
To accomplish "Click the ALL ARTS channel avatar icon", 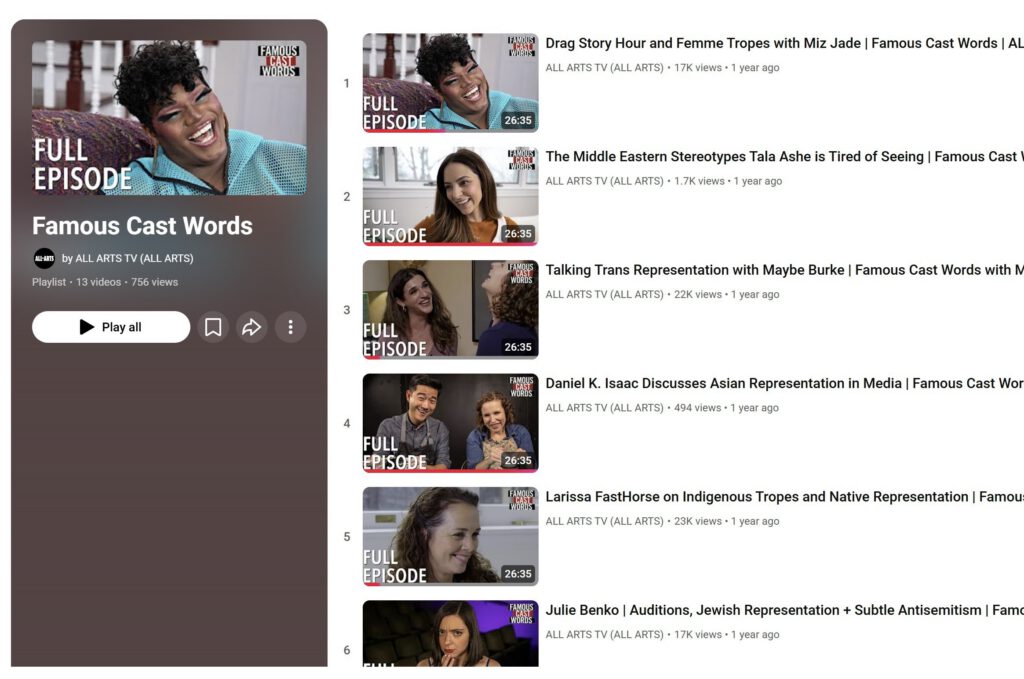I will coord(44,258).
